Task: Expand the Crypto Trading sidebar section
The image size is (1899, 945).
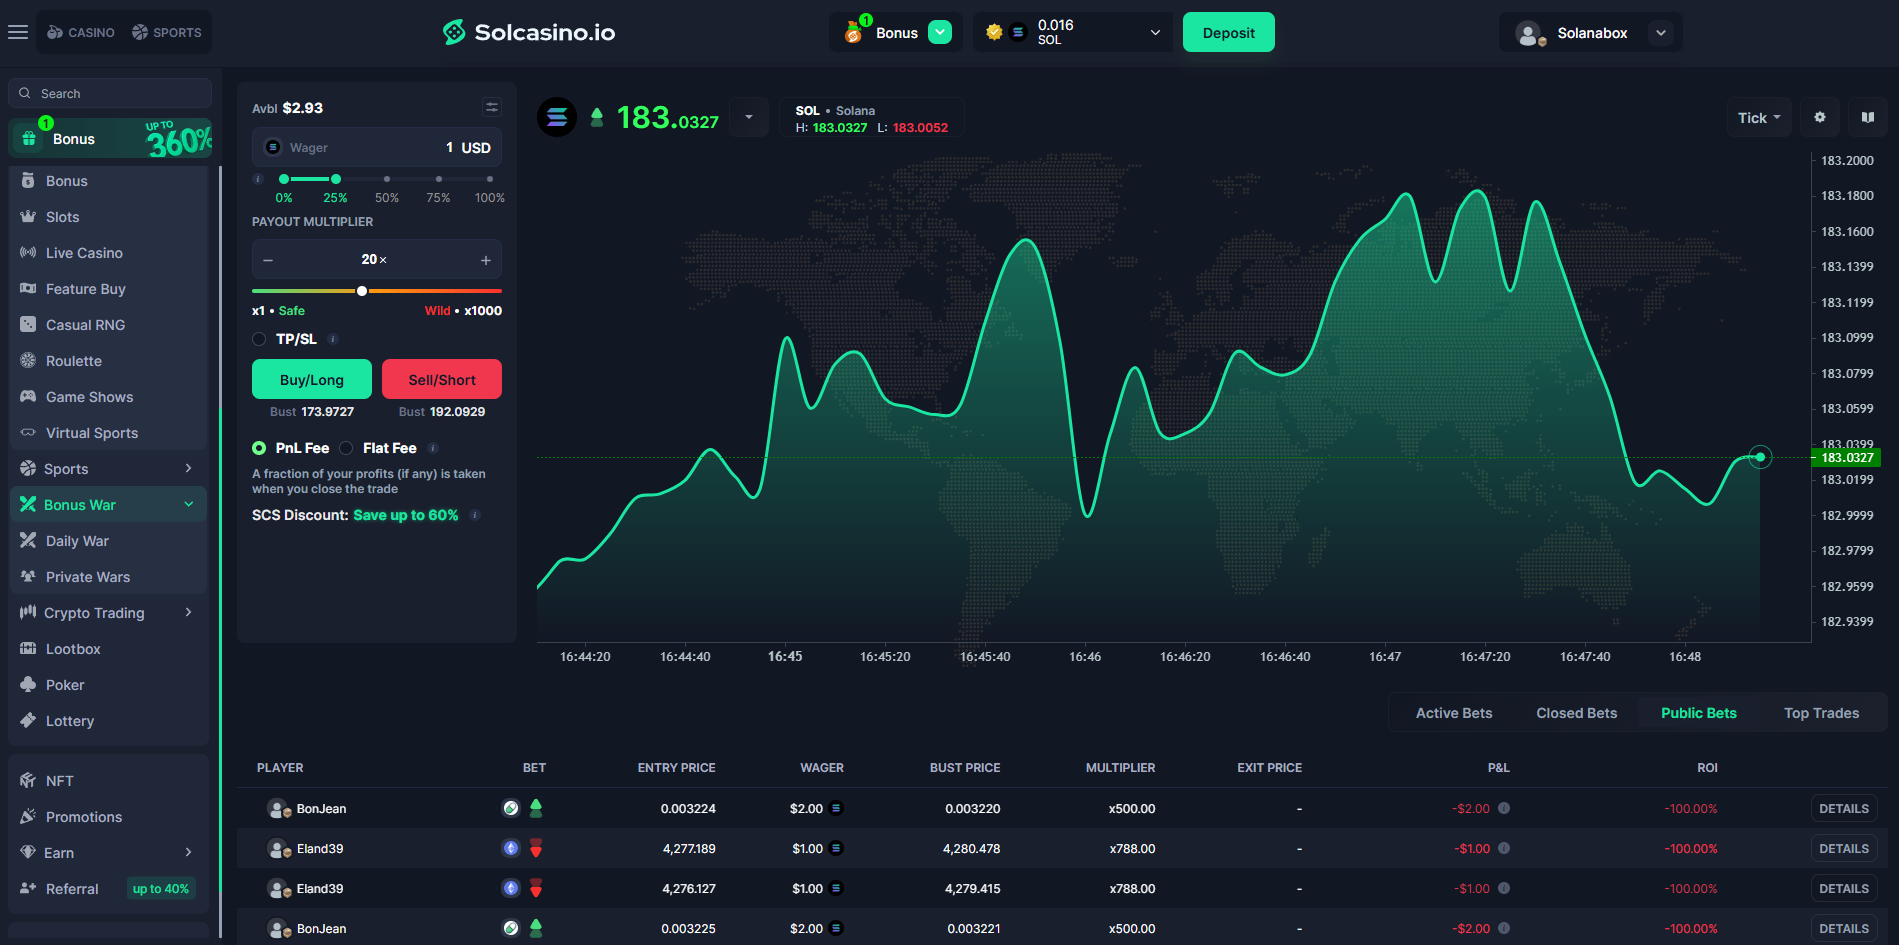Action: tap(188, 613)
